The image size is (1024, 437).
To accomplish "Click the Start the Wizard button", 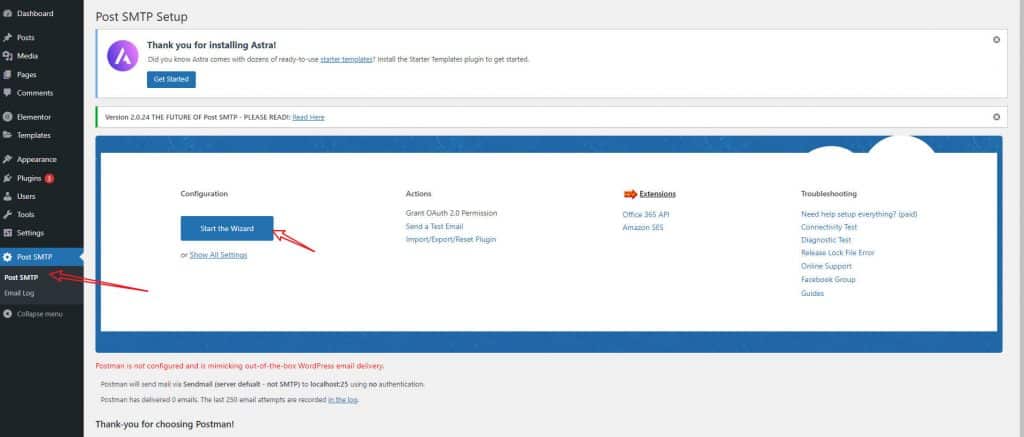I will [227, 229].
